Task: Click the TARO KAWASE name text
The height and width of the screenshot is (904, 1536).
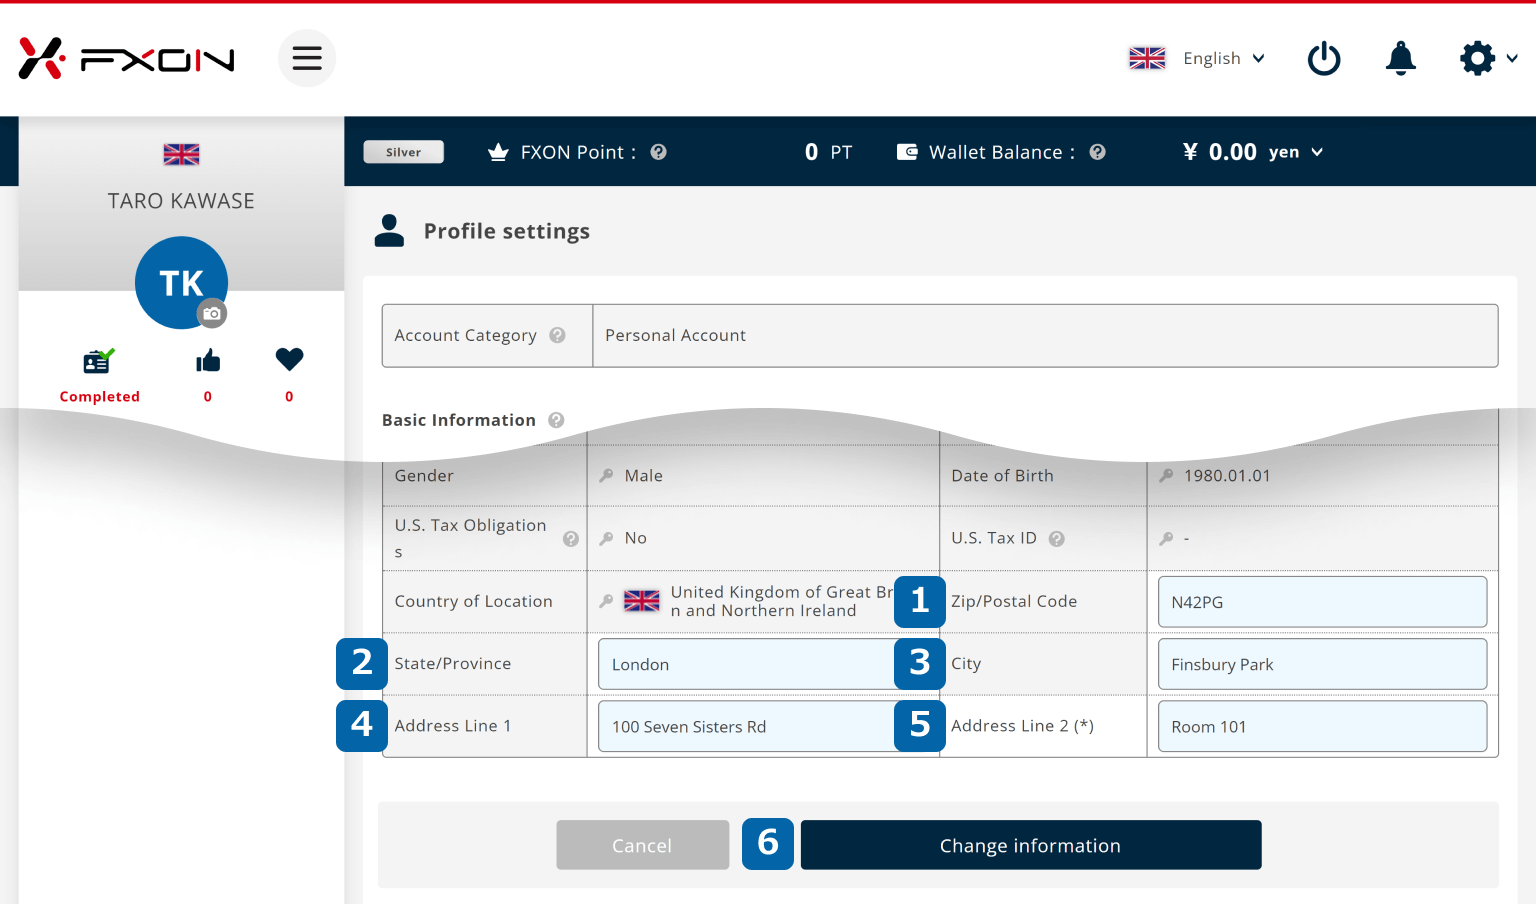Action: point(181,201)
